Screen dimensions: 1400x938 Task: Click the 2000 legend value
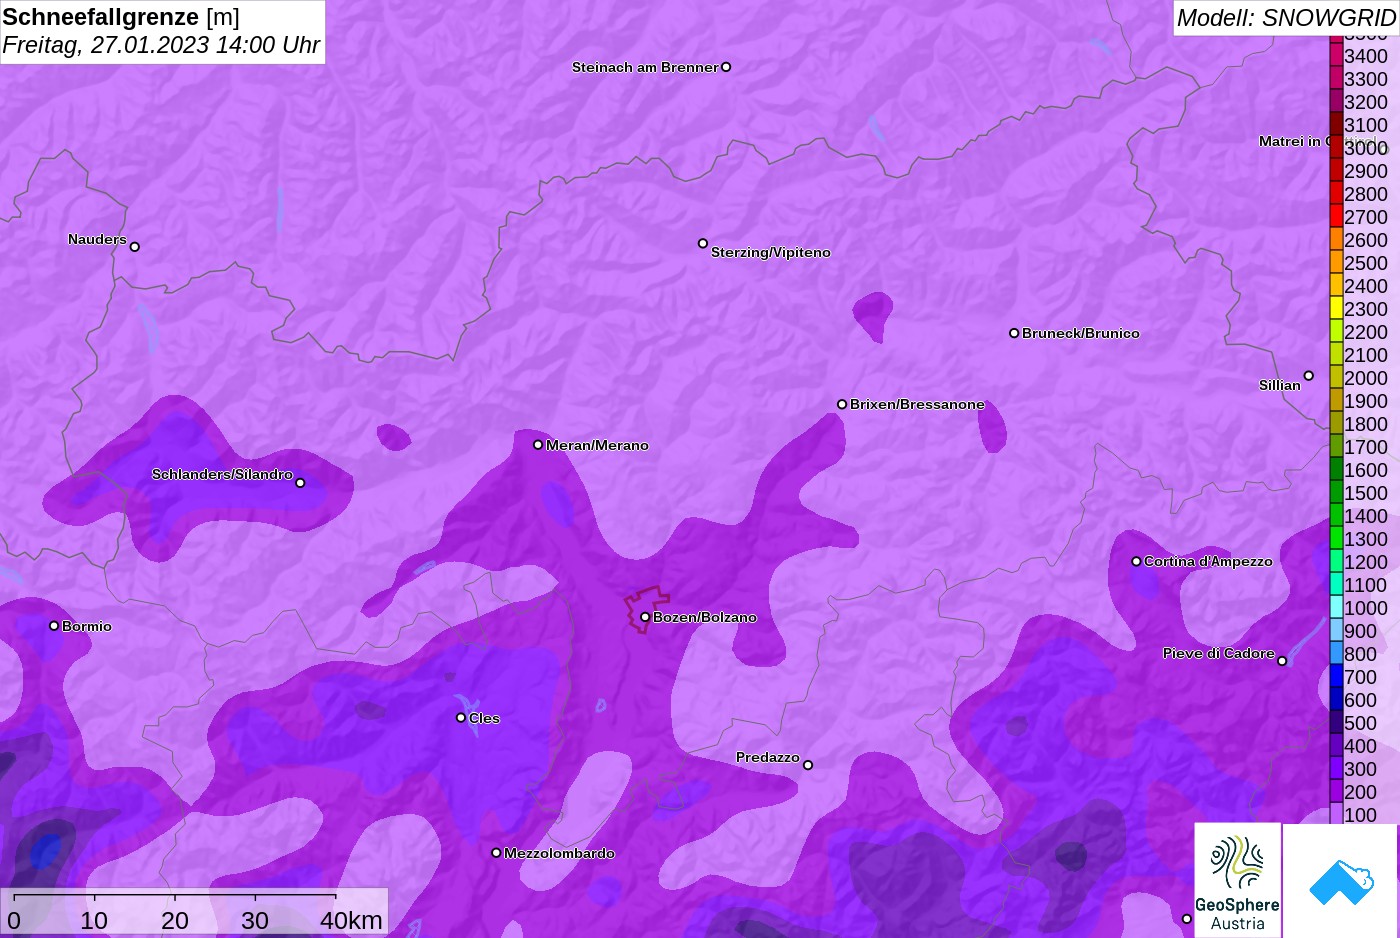click(x=1366, y=378)
